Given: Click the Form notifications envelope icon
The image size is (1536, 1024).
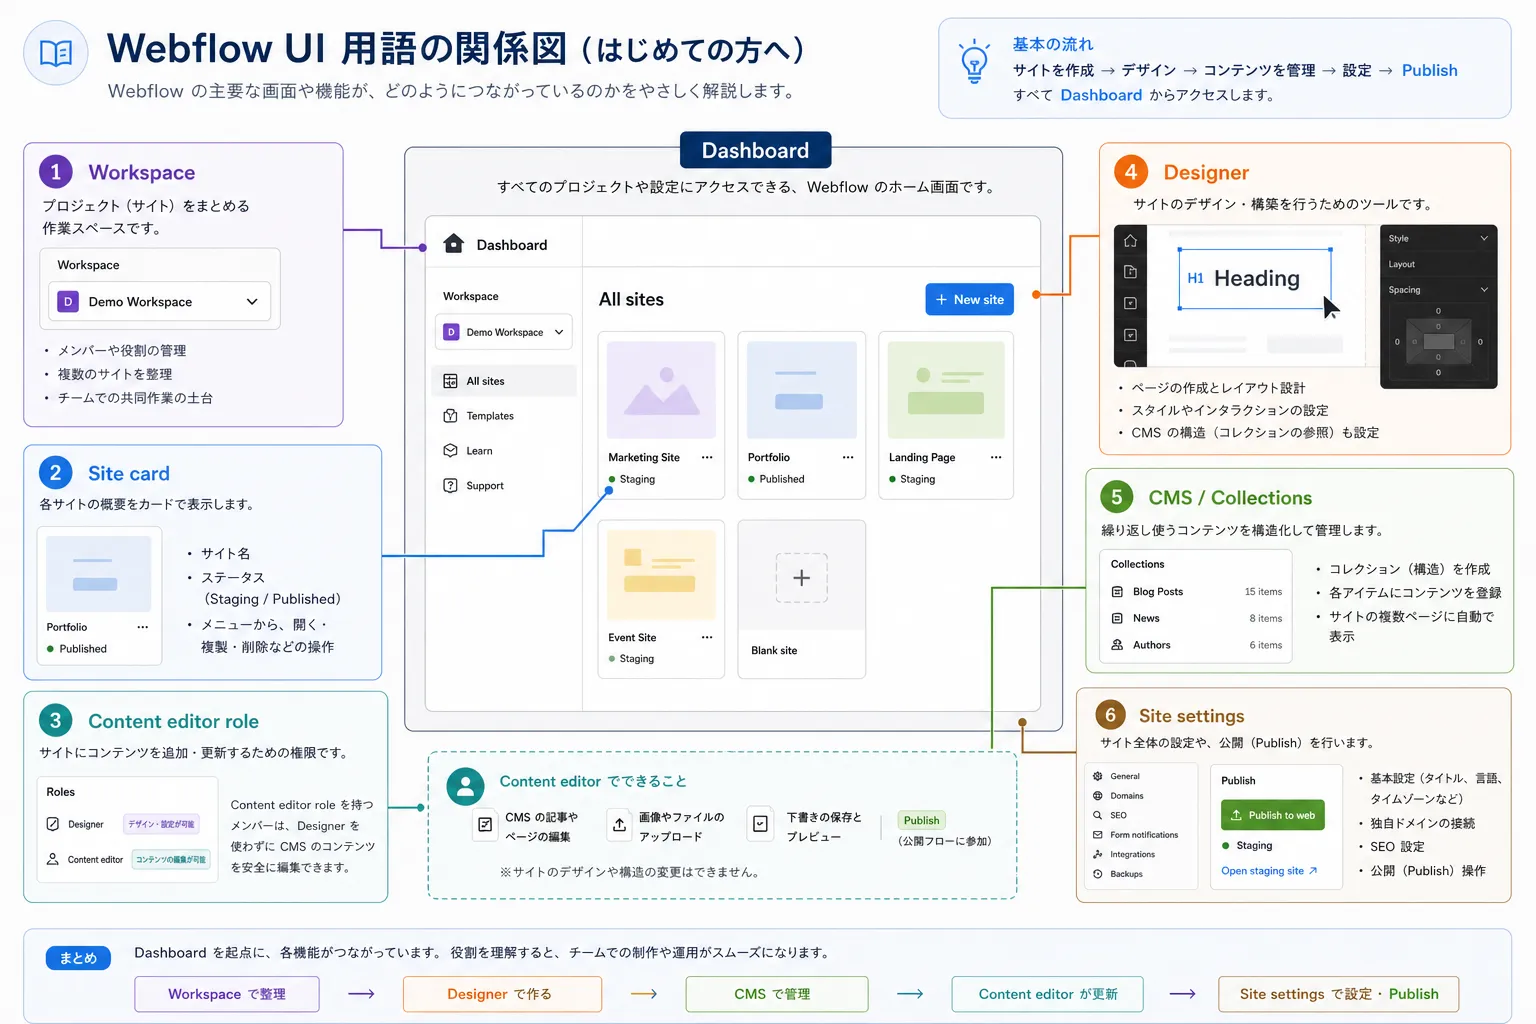Looking at the screenshot, I should point(1098,835).
